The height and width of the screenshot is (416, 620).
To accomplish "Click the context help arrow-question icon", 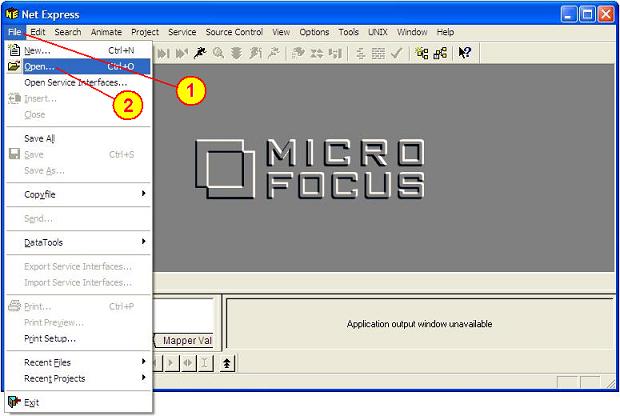I will [465, 53].
